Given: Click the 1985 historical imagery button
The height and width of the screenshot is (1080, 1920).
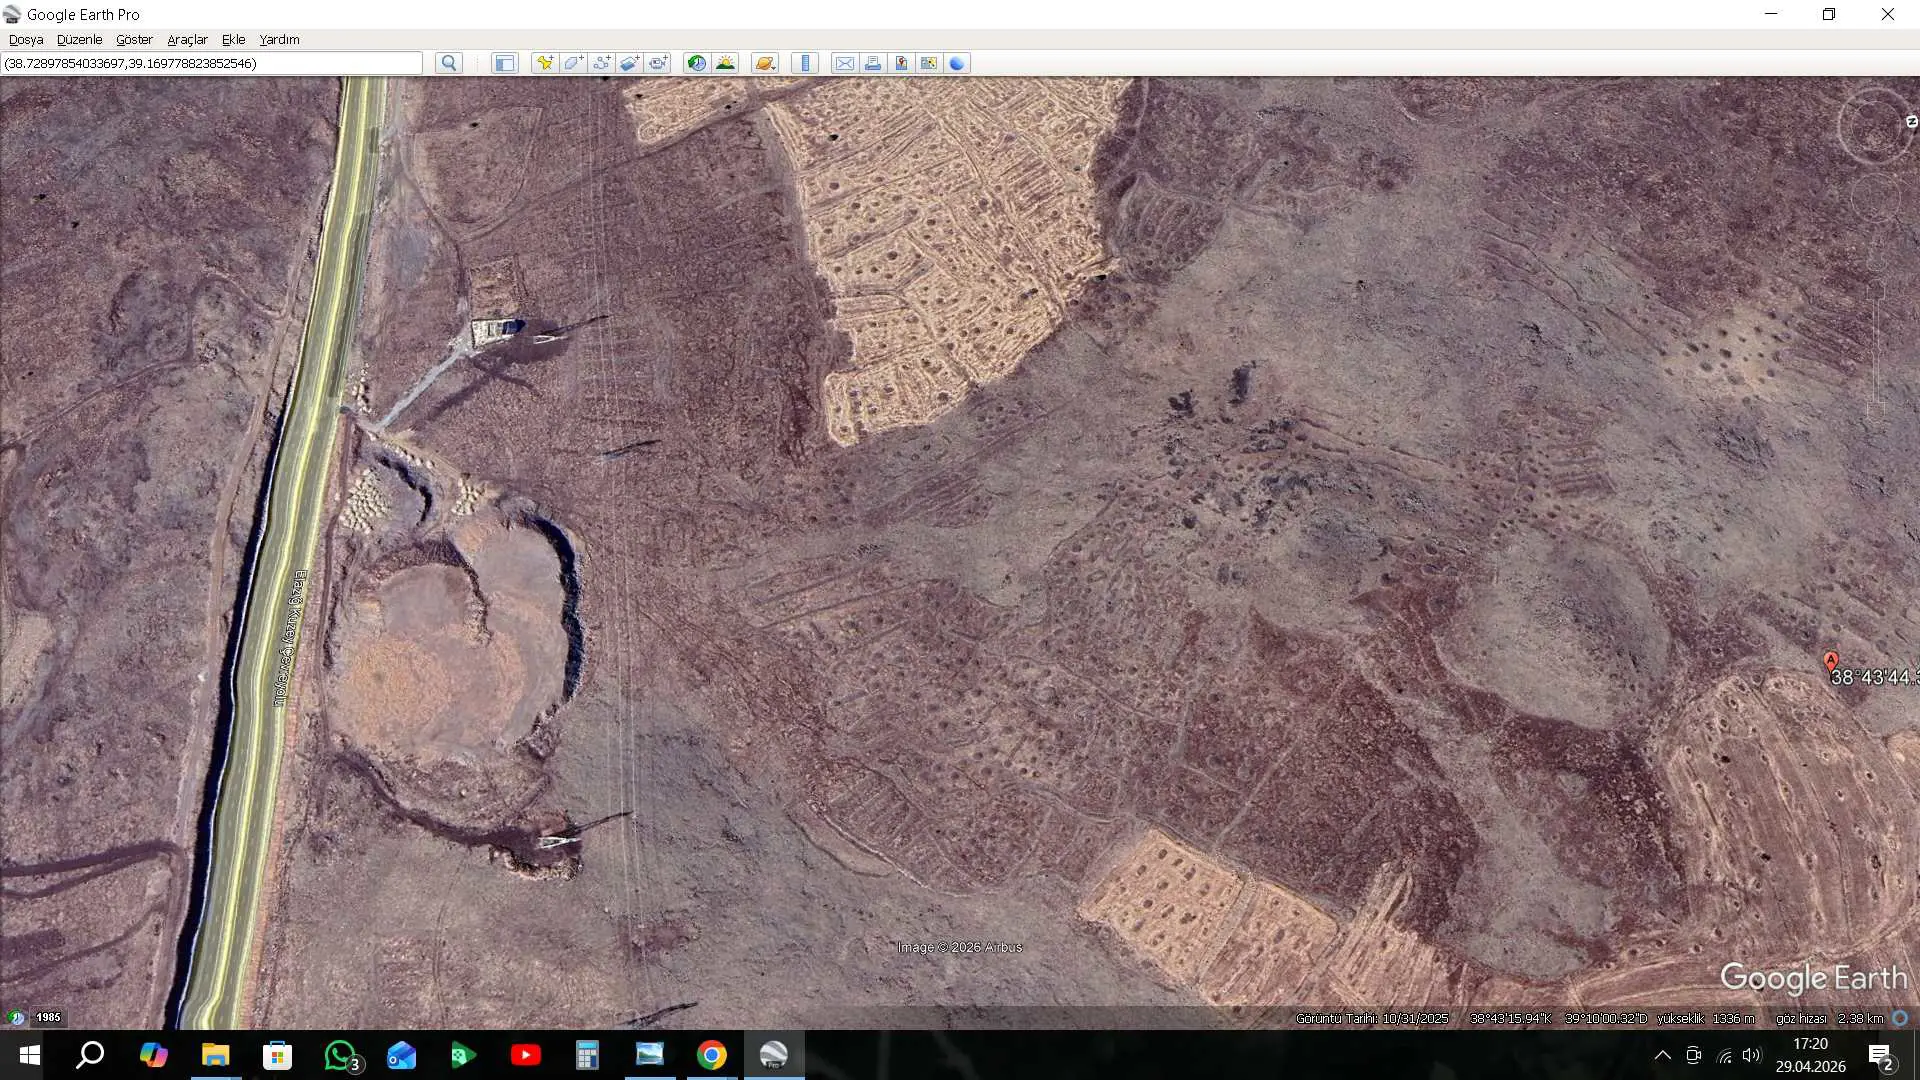Looking at the screenshot, I should tap(48, 1017).
